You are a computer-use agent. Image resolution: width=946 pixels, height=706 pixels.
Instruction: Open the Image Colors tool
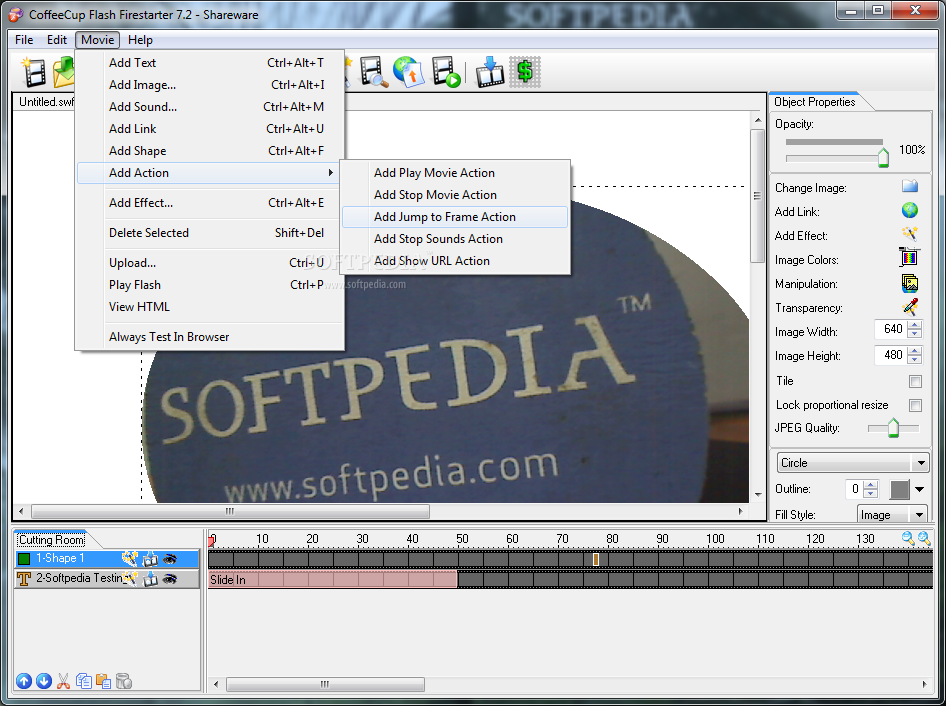click(x=909, y=258)
